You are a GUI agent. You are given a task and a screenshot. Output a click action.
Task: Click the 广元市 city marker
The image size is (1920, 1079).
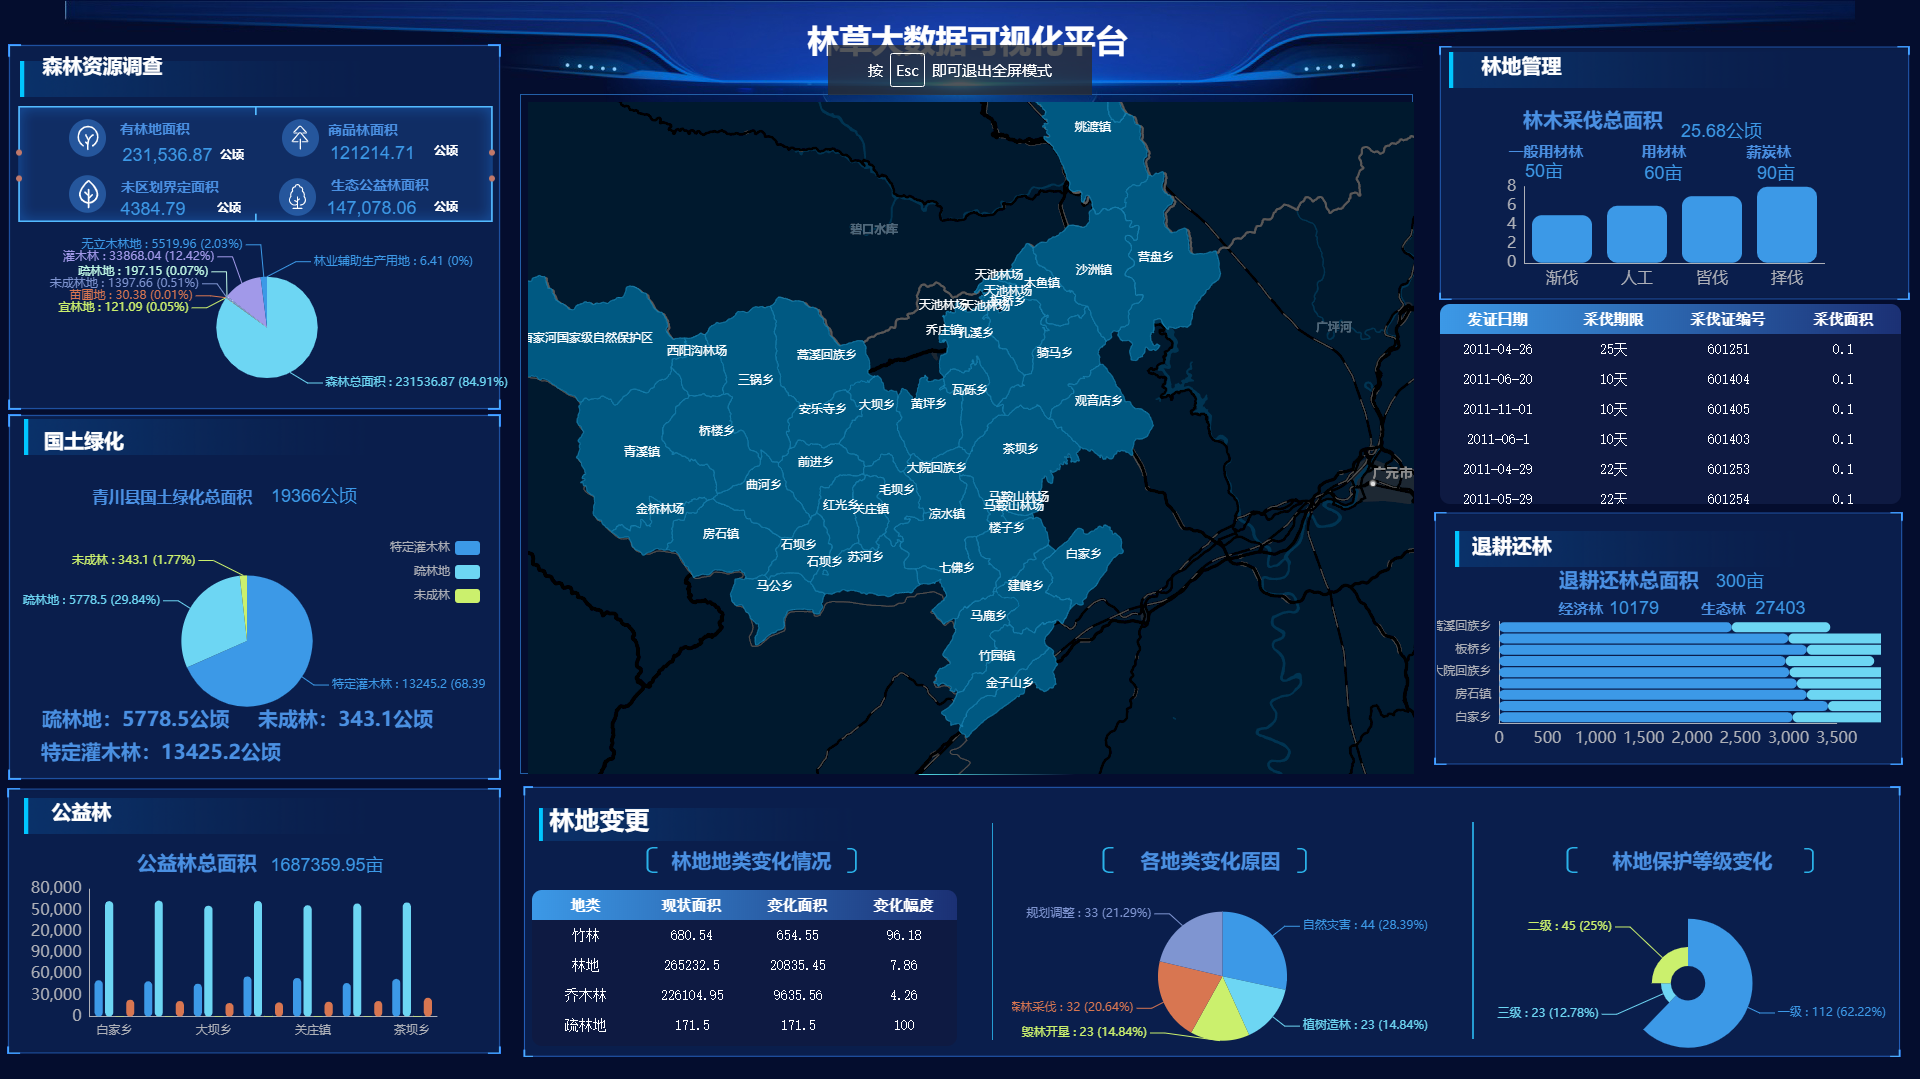pos(1373,483)
